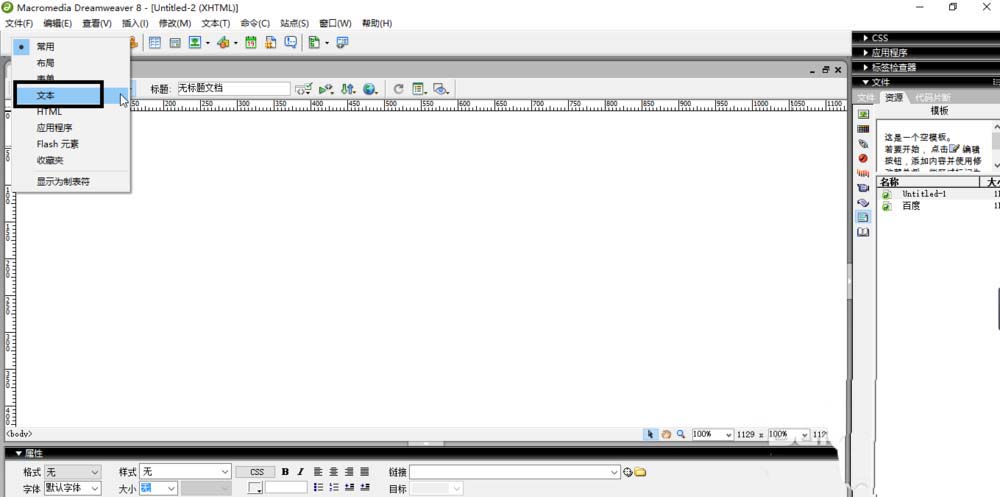The image size is (1000, 497).
Task: Click the Images insert icon
Action: [x=195, y=43]
